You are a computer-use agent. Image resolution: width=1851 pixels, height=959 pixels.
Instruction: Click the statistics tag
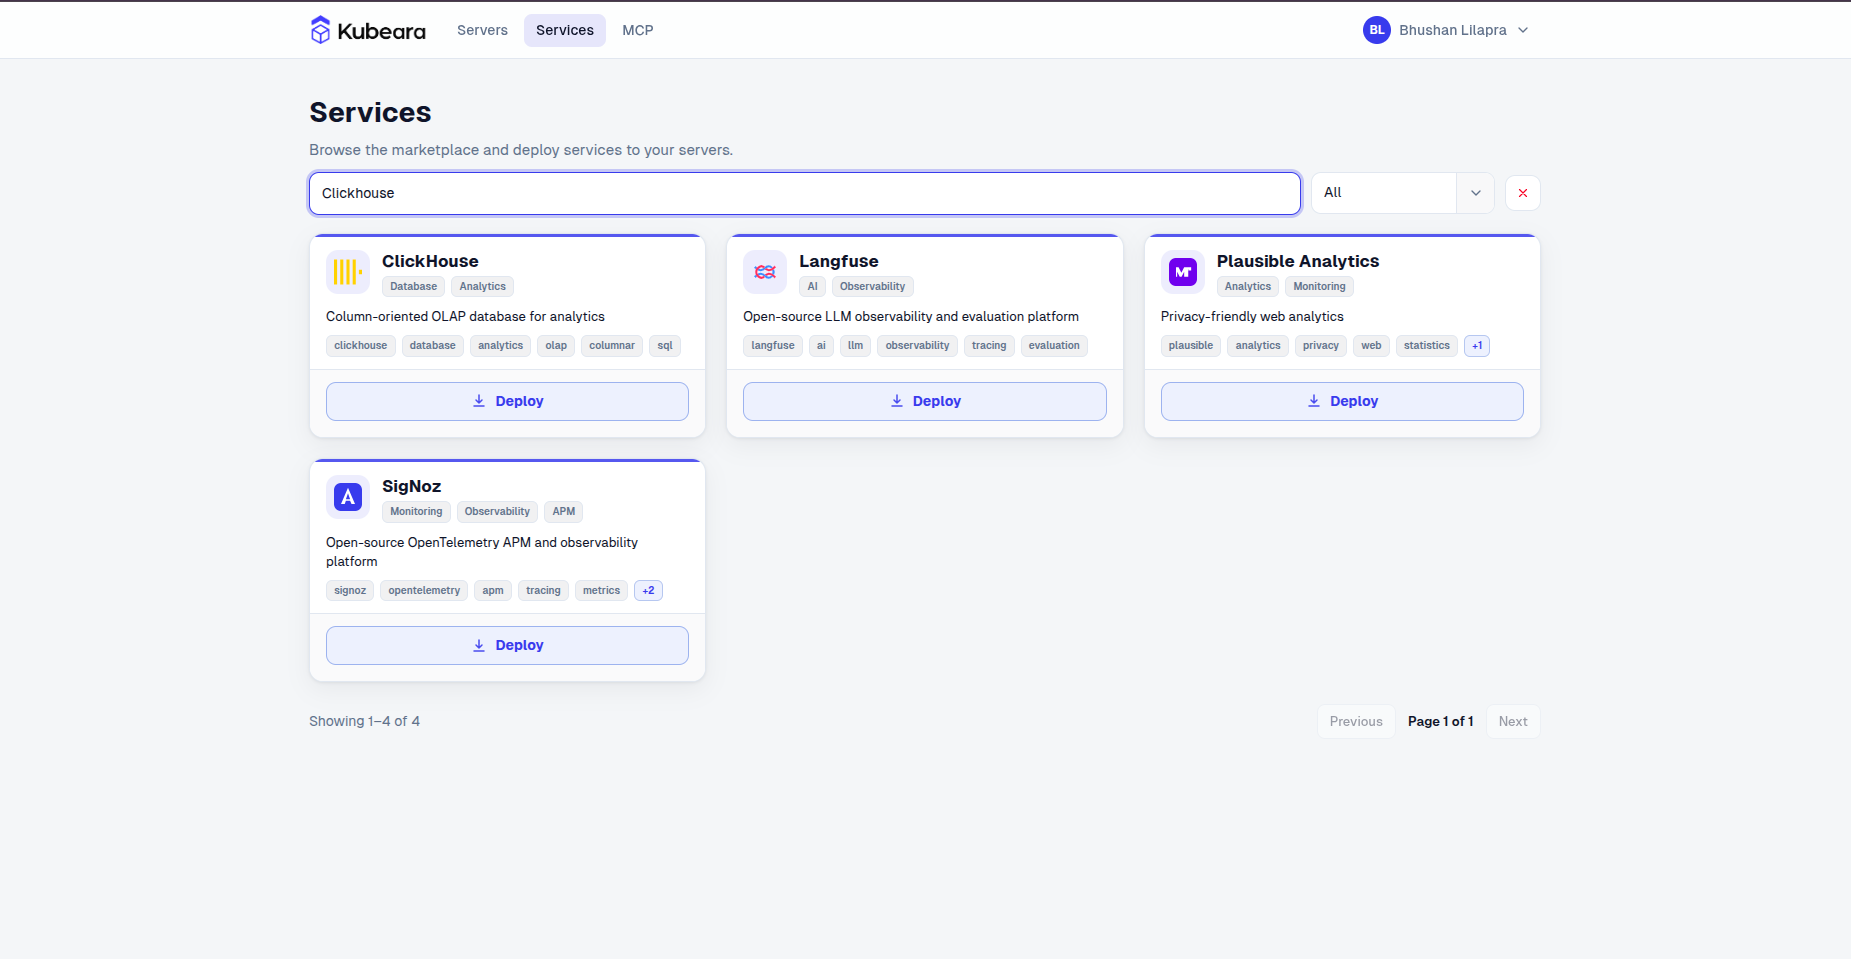pyautogui.click(x=1427, y=346)
